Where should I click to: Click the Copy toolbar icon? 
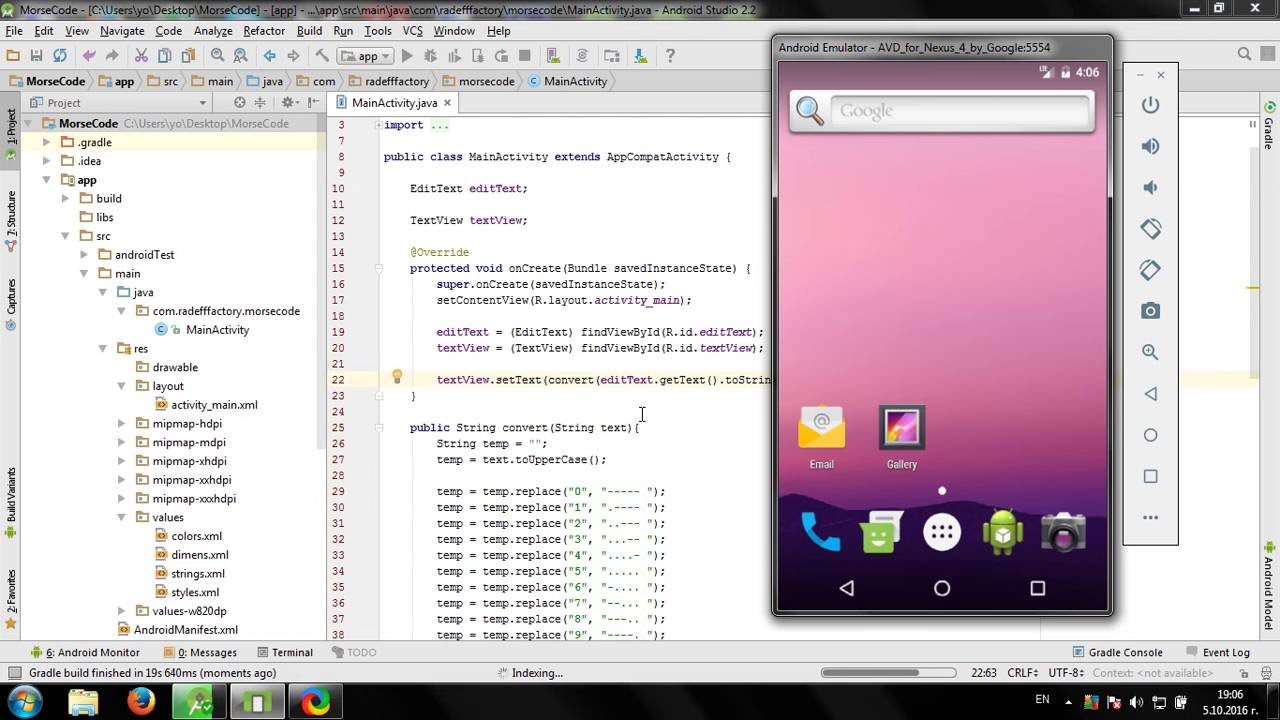pos(164,56)
